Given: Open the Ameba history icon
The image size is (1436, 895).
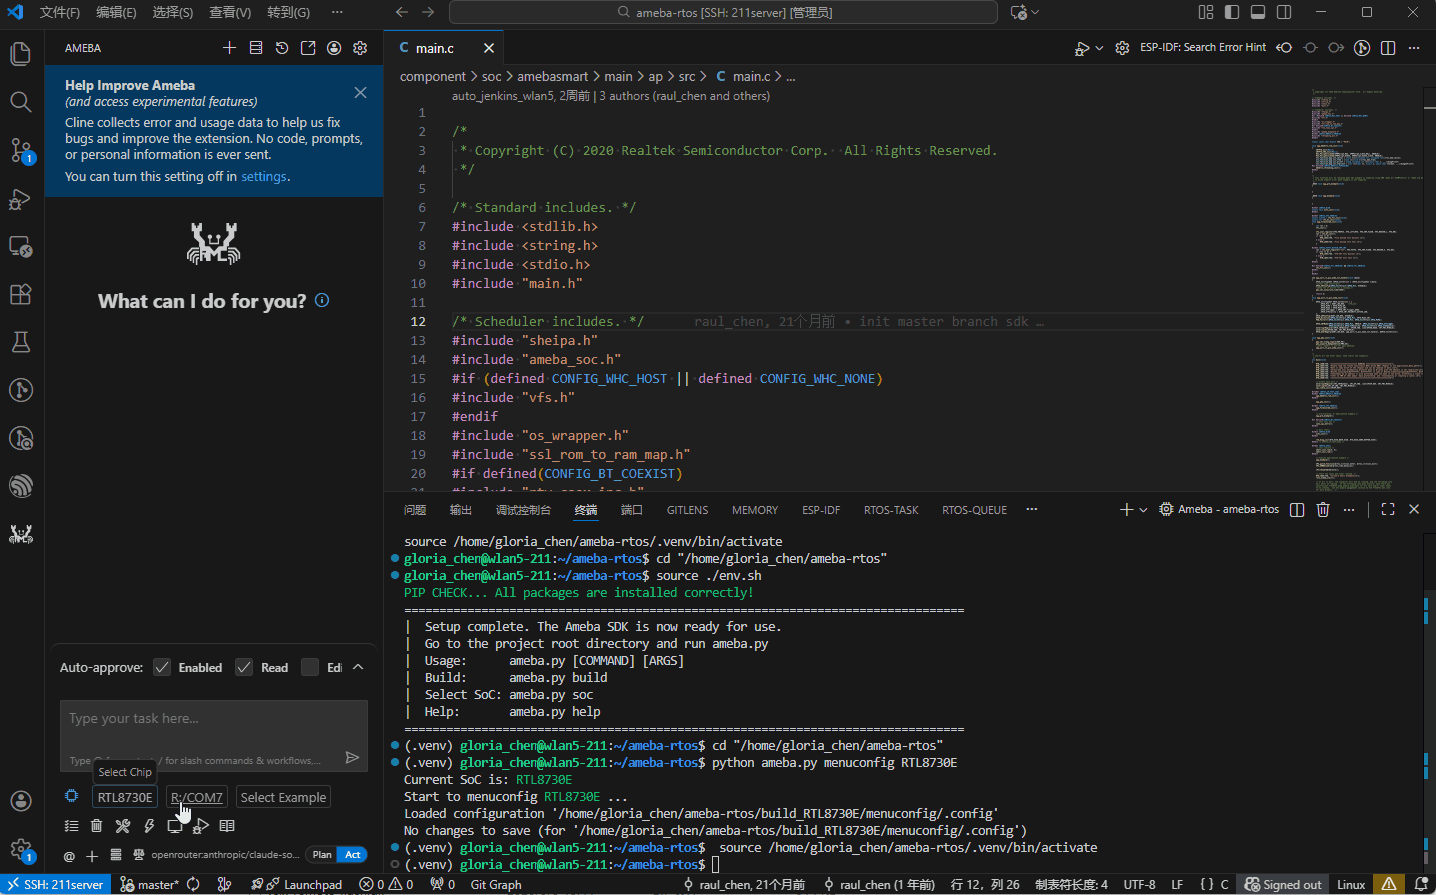Looking at the screenshot, I should point(282,48).
